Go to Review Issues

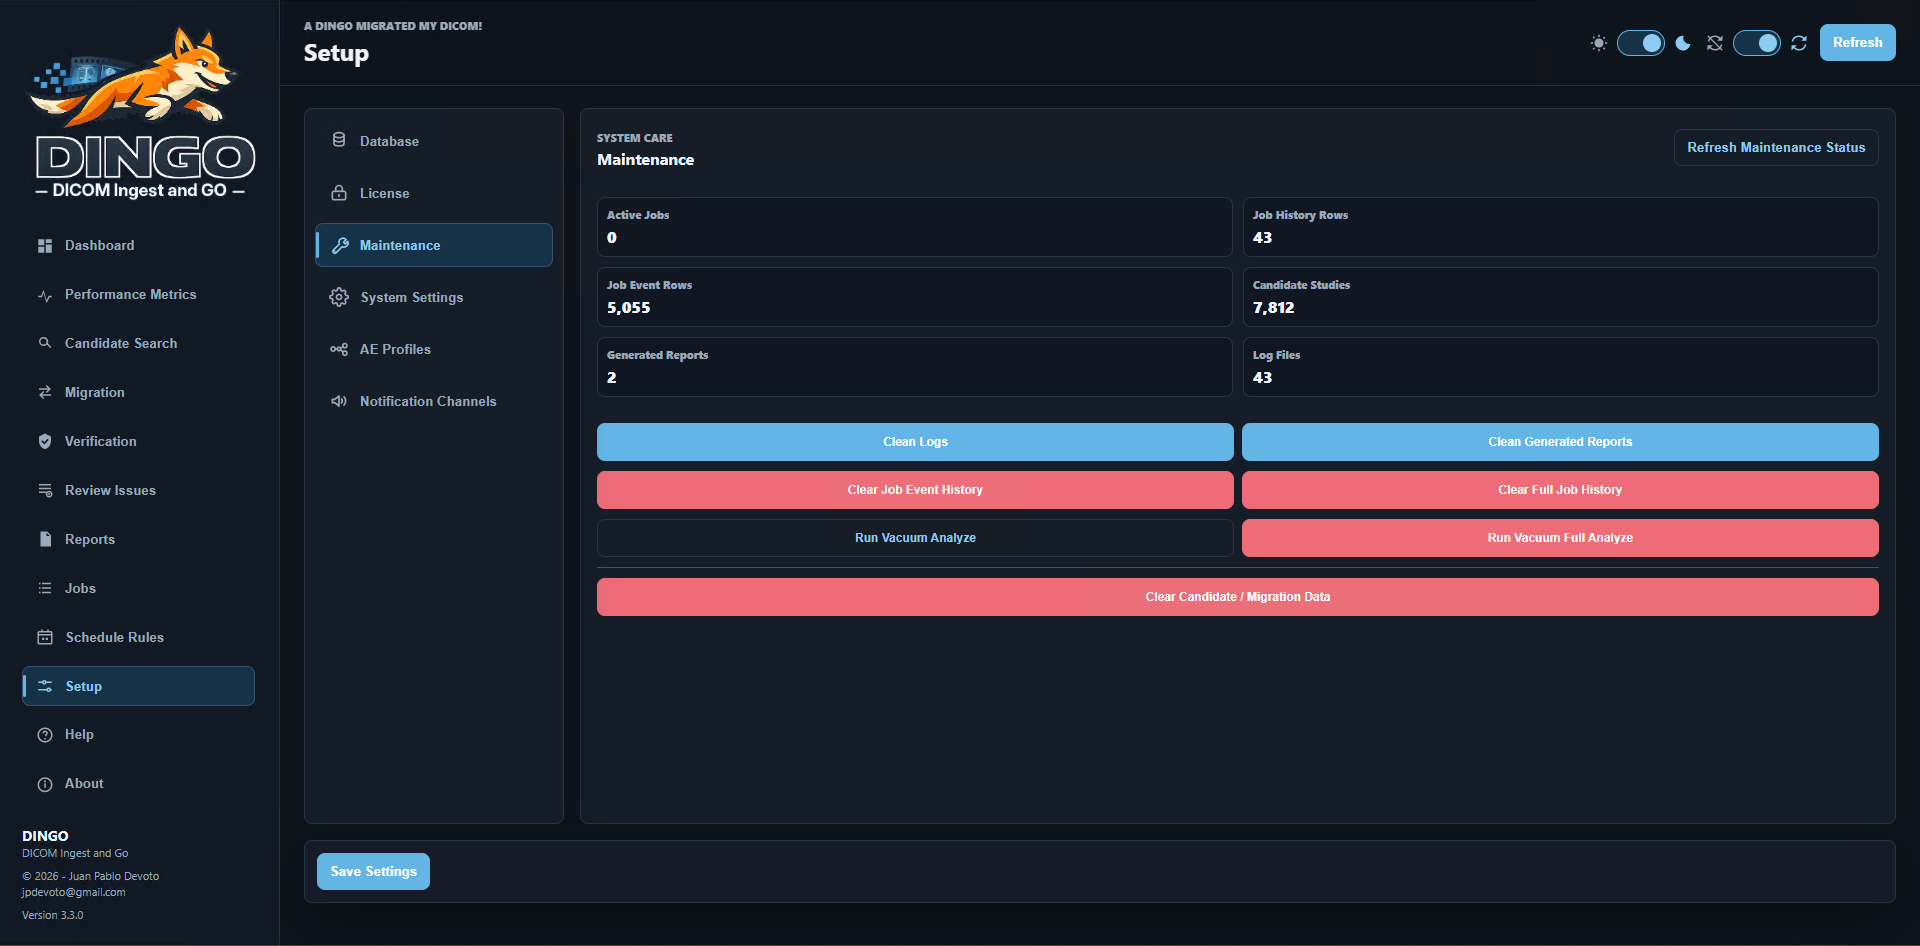point(138,490)
